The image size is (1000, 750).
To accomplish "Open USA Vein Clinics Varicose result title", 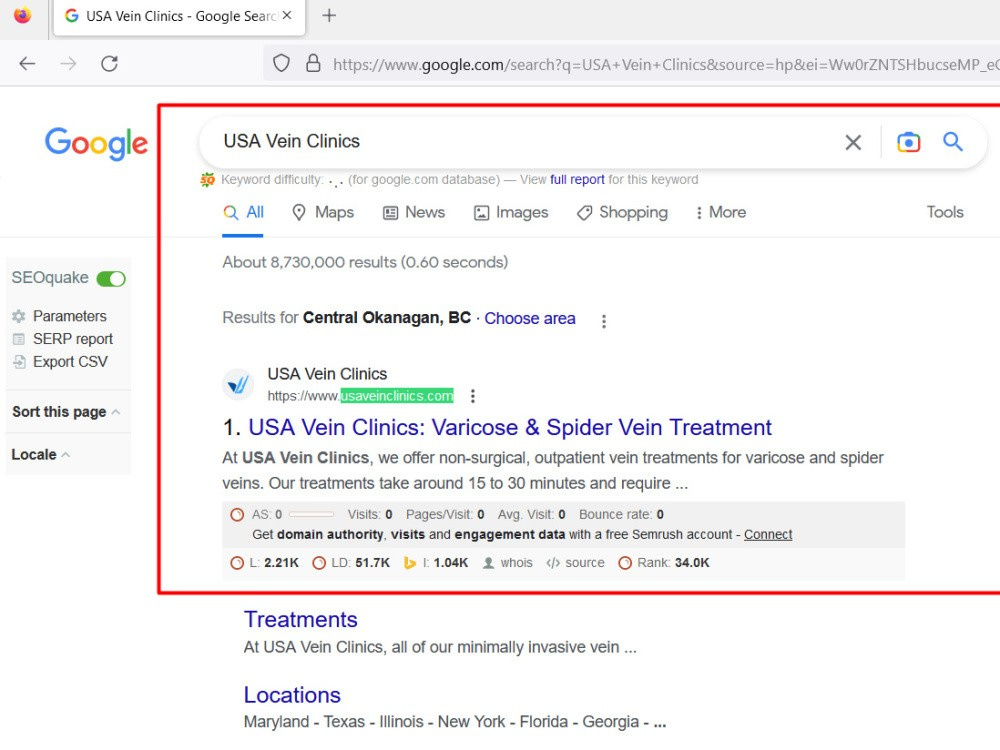I will tap(510, 427).
